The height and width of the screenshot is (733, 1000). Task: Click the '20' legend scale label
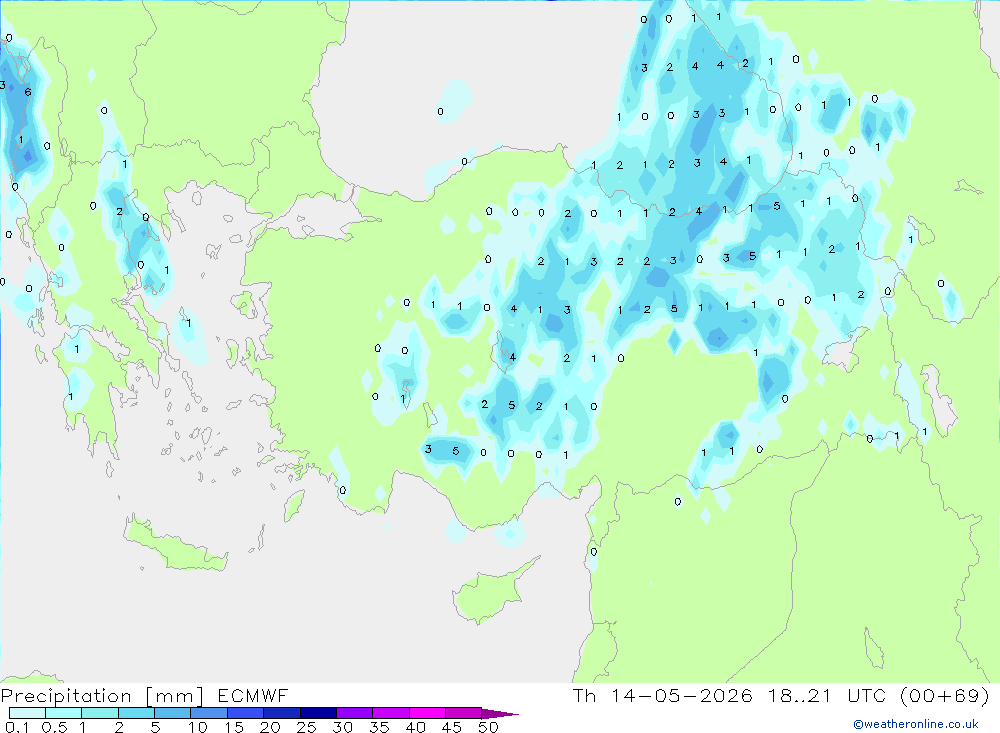[x=270, y=727]
